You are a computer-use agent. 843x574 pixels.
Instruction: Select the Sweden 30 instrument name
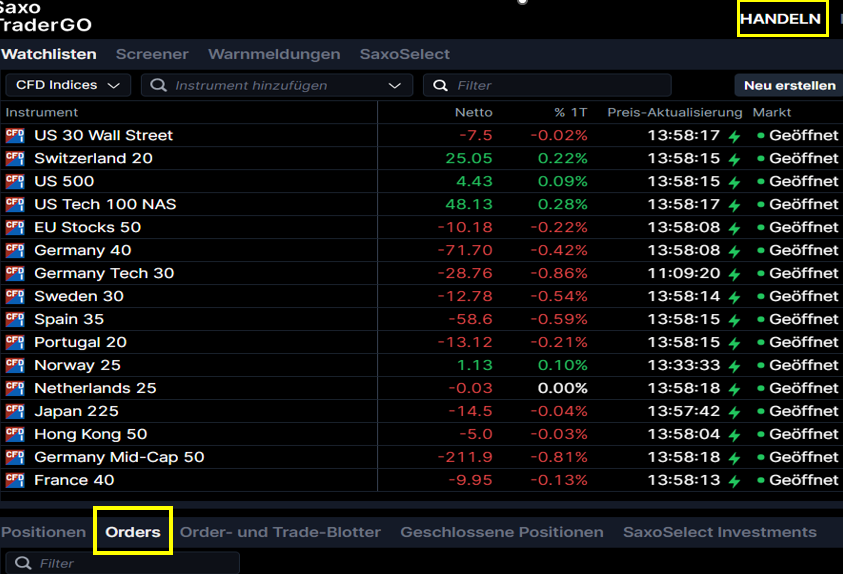[79, 297]
